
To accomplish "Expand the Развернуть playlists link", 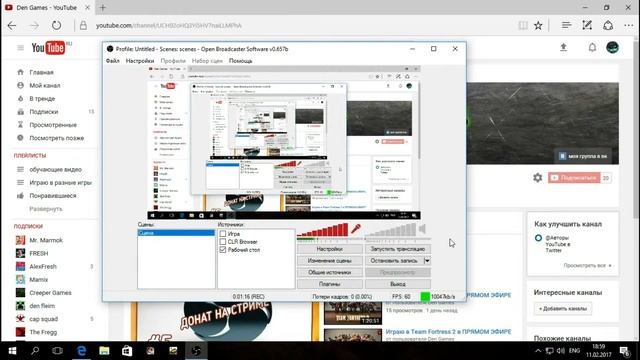I will [46, 209].
